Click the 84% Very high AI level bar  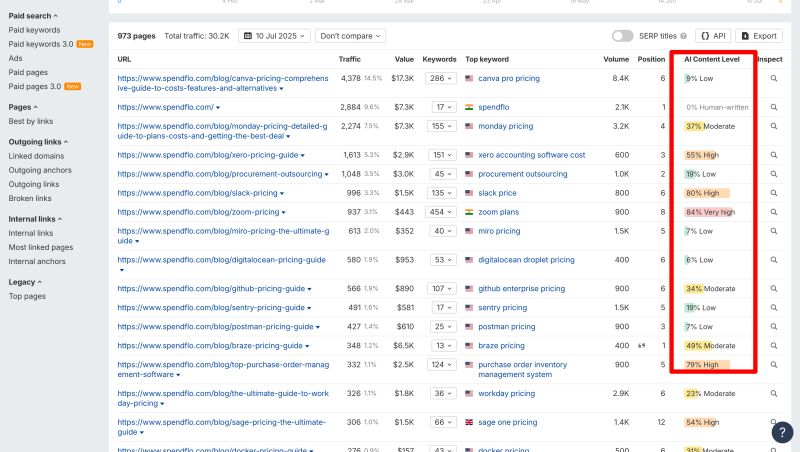tap(710, 212)
